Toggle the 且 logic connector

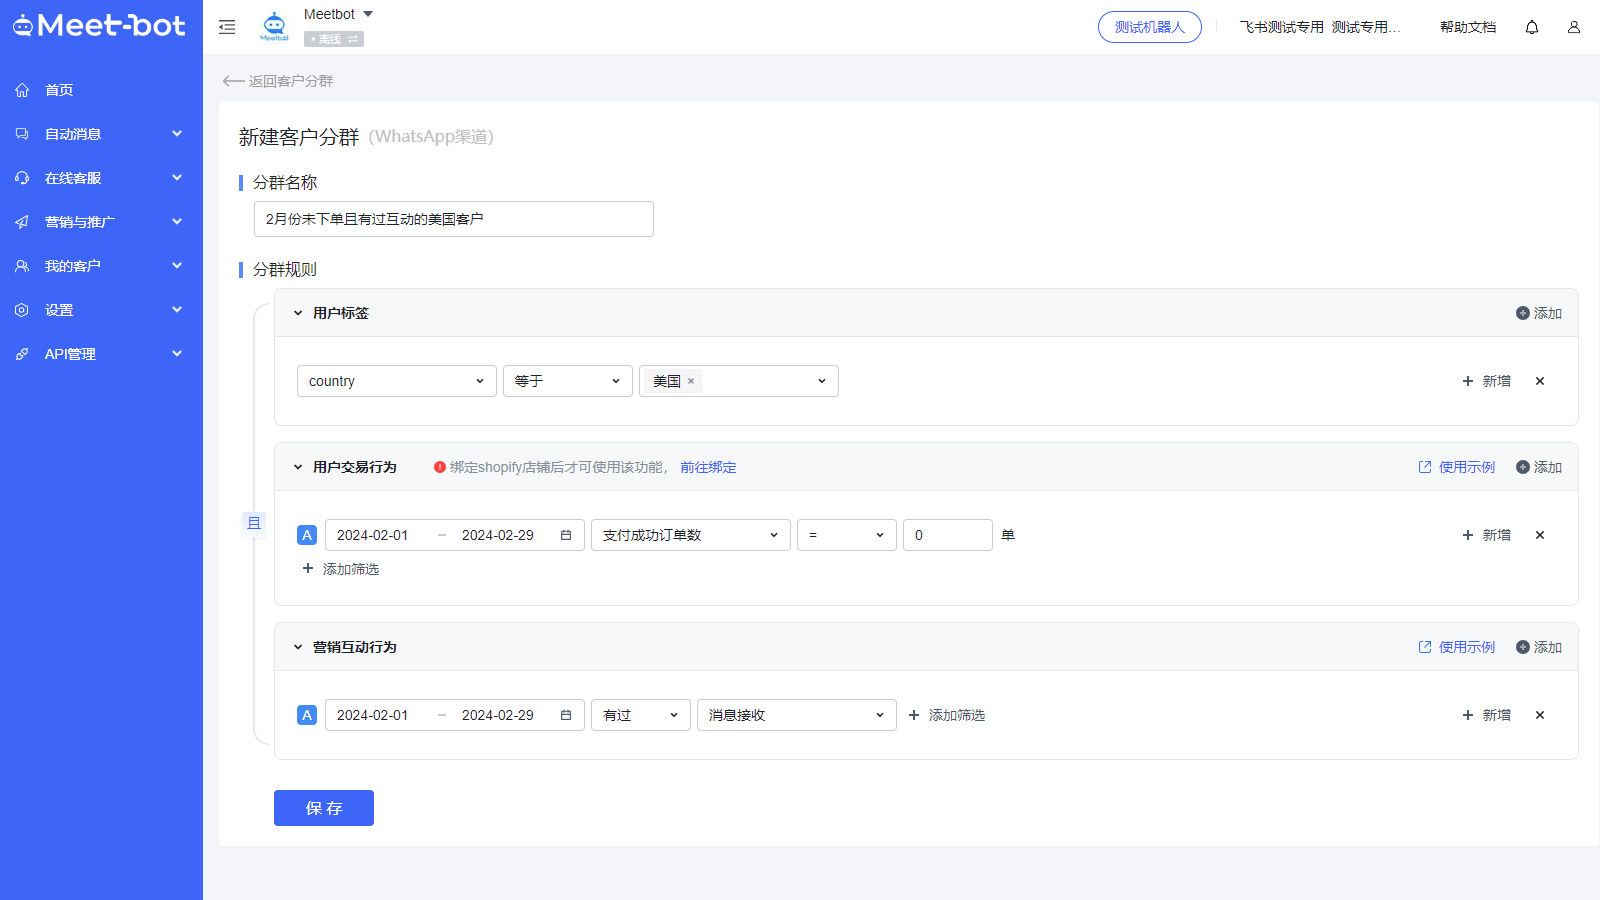(x=254, y=523)
